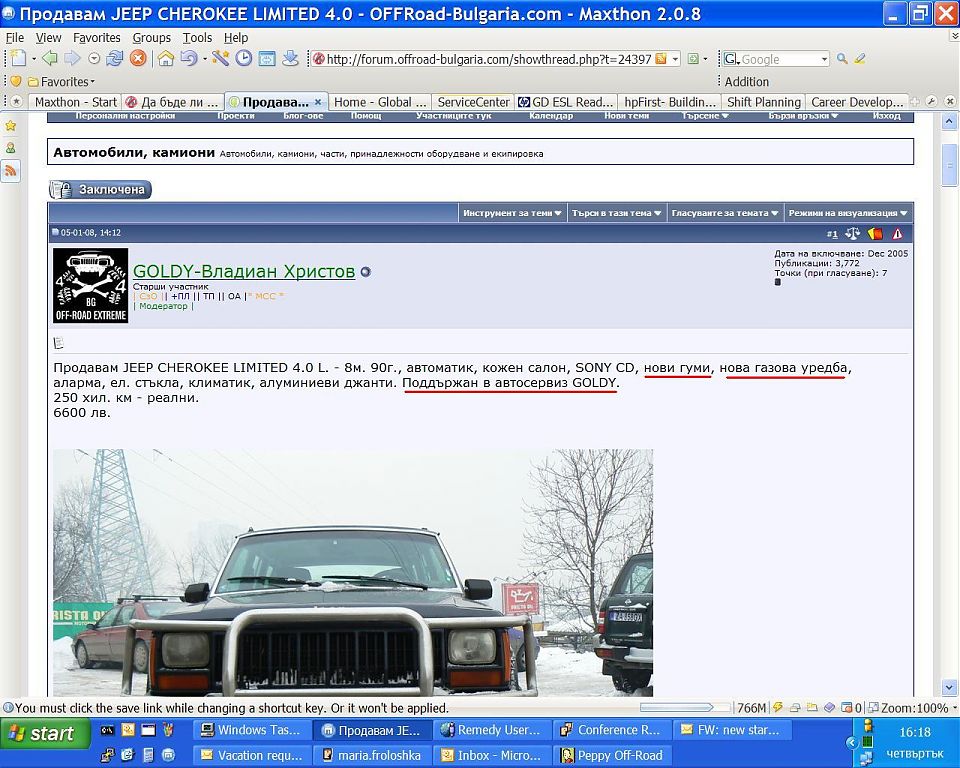Click the 'Календар' forum nav link
Viewport: 960px width, 768px height.
tap(550, 115)
